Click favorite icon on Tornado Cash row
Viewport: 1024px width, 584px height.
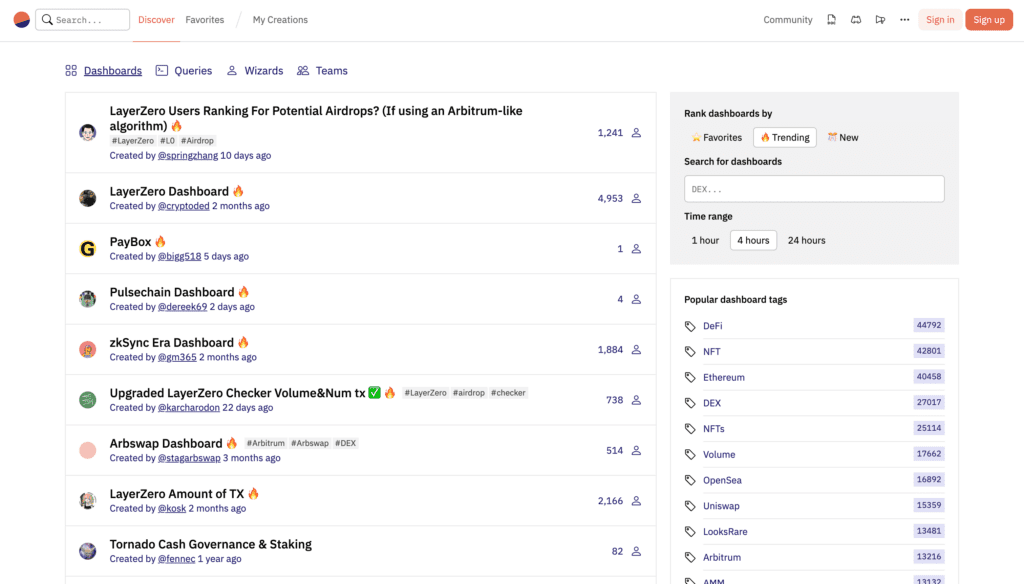click(636, 551)
